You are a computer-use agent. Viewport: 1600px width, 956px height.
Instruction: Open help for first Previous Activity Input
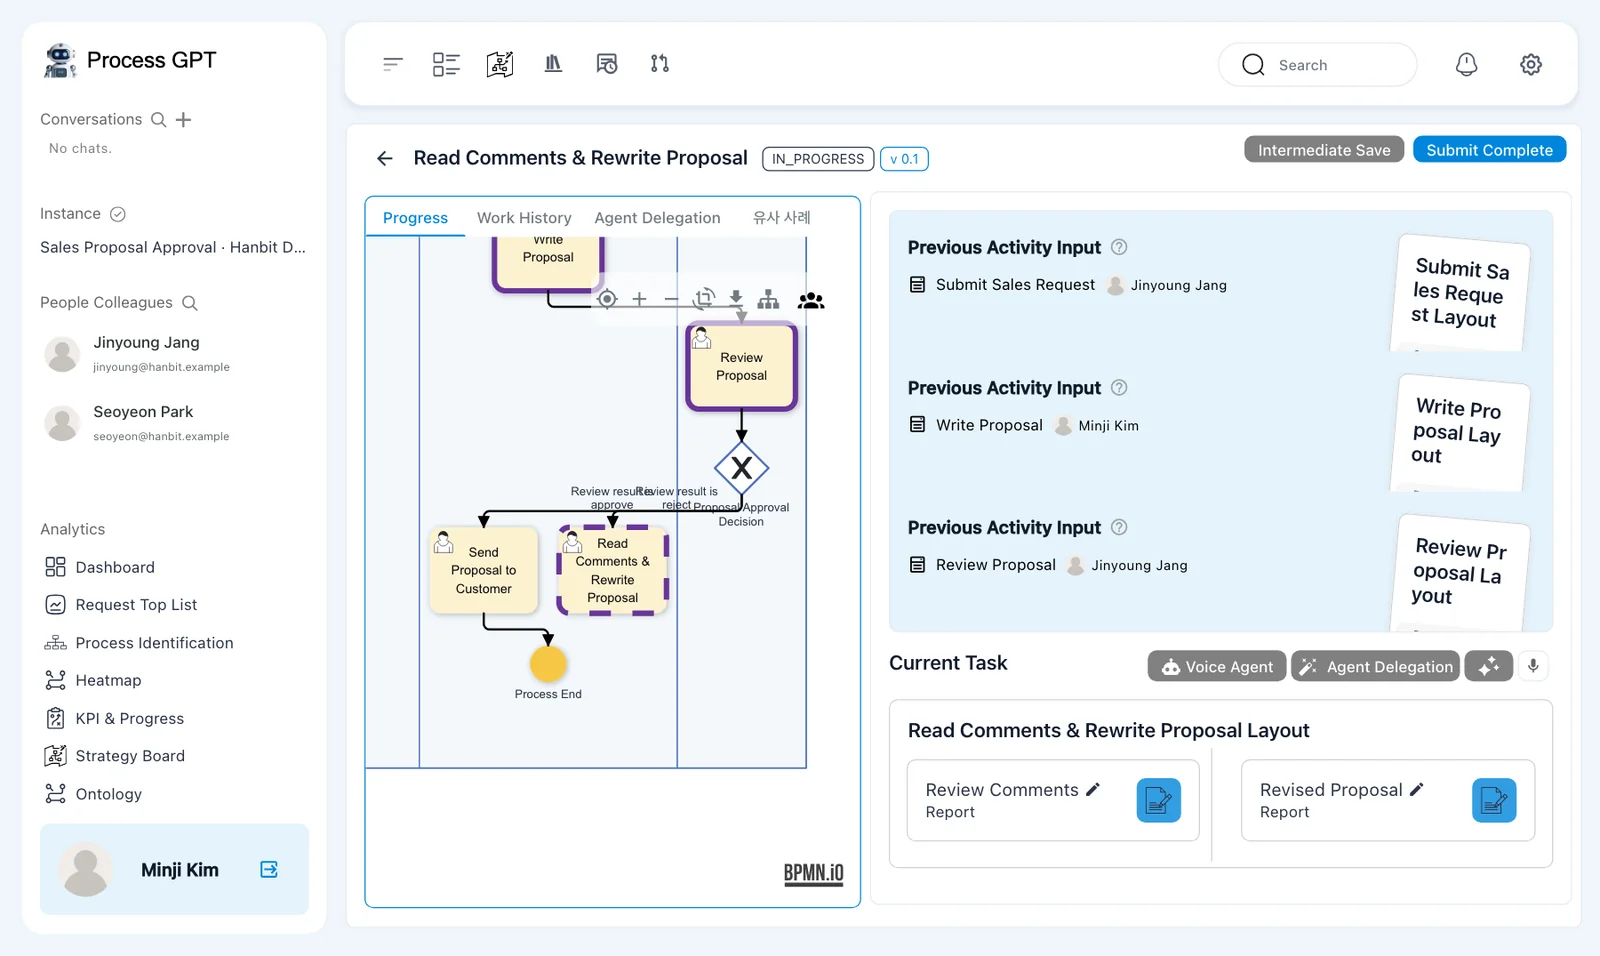pyautogui.click(x=1120, y=247)
